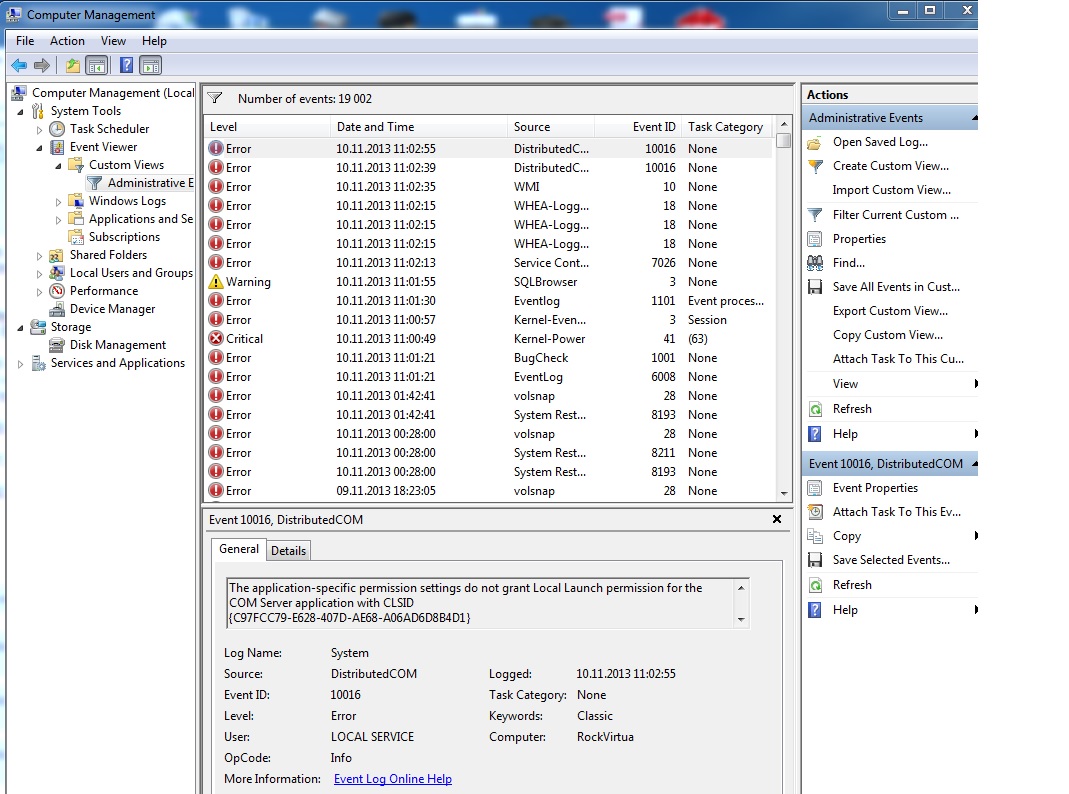Click the Up one level folder icon

[x=72, y=65]
